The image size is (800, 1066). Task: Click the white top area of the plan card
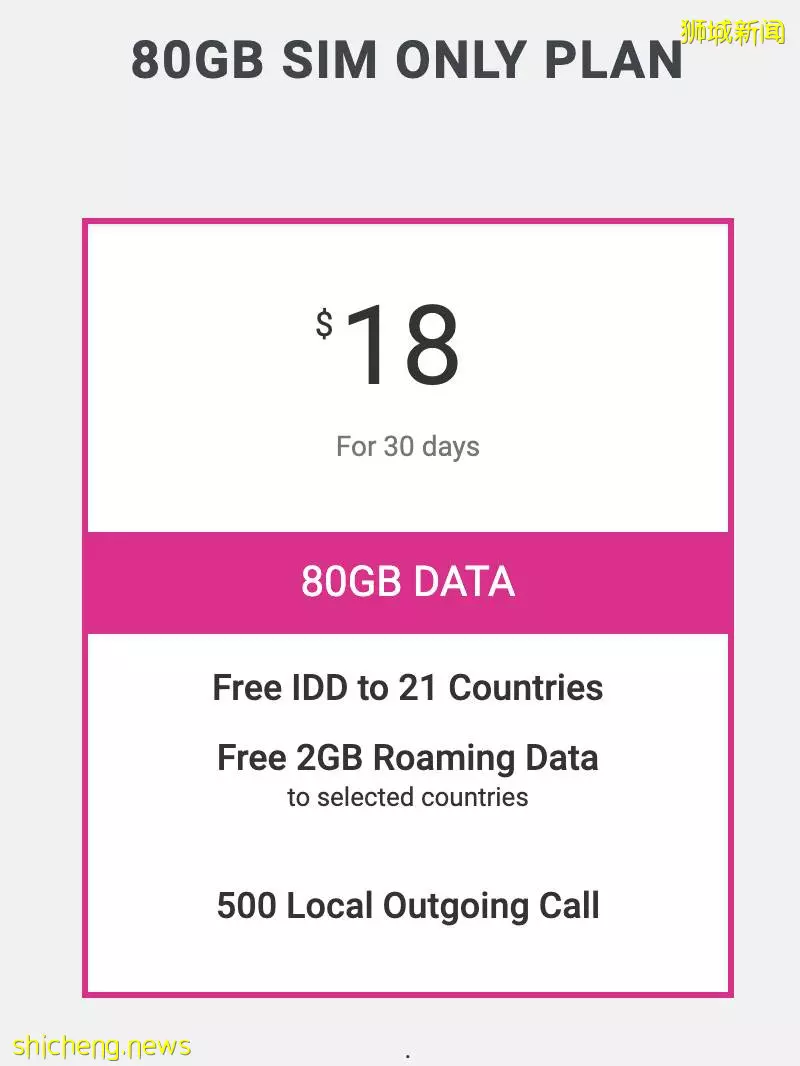tap(408, 378)
